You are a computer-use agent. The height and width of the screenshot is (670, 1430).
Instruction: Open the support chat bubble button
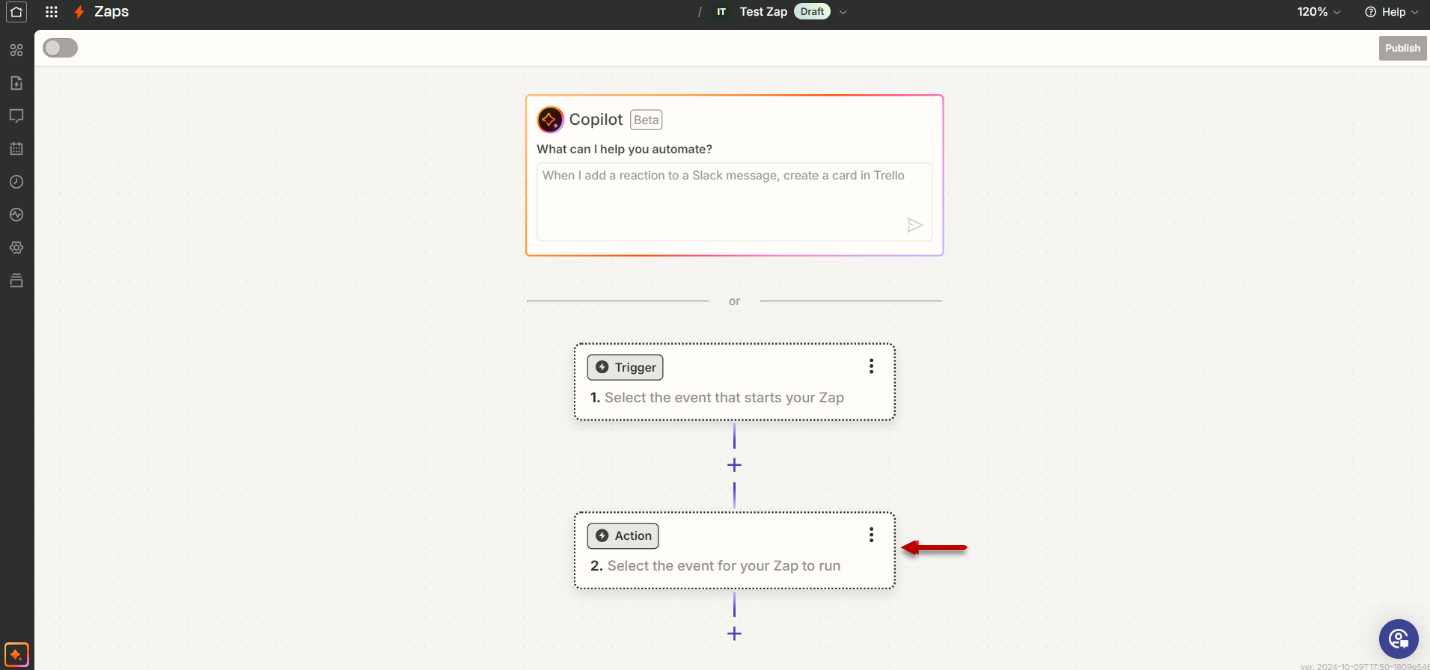click(x=1398, y=639)
